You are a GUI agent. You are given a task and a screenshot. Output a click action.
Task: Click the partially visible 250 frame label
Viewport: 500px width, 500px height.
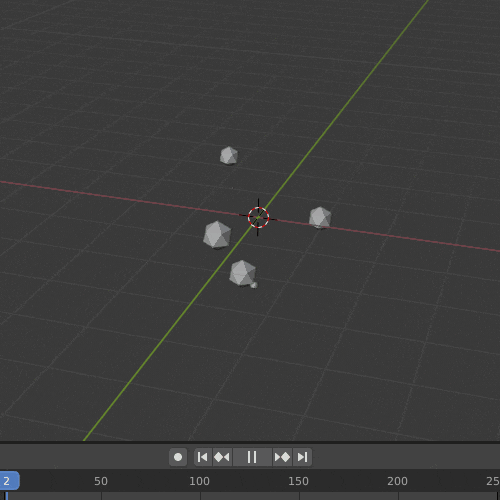coord(493,481)
